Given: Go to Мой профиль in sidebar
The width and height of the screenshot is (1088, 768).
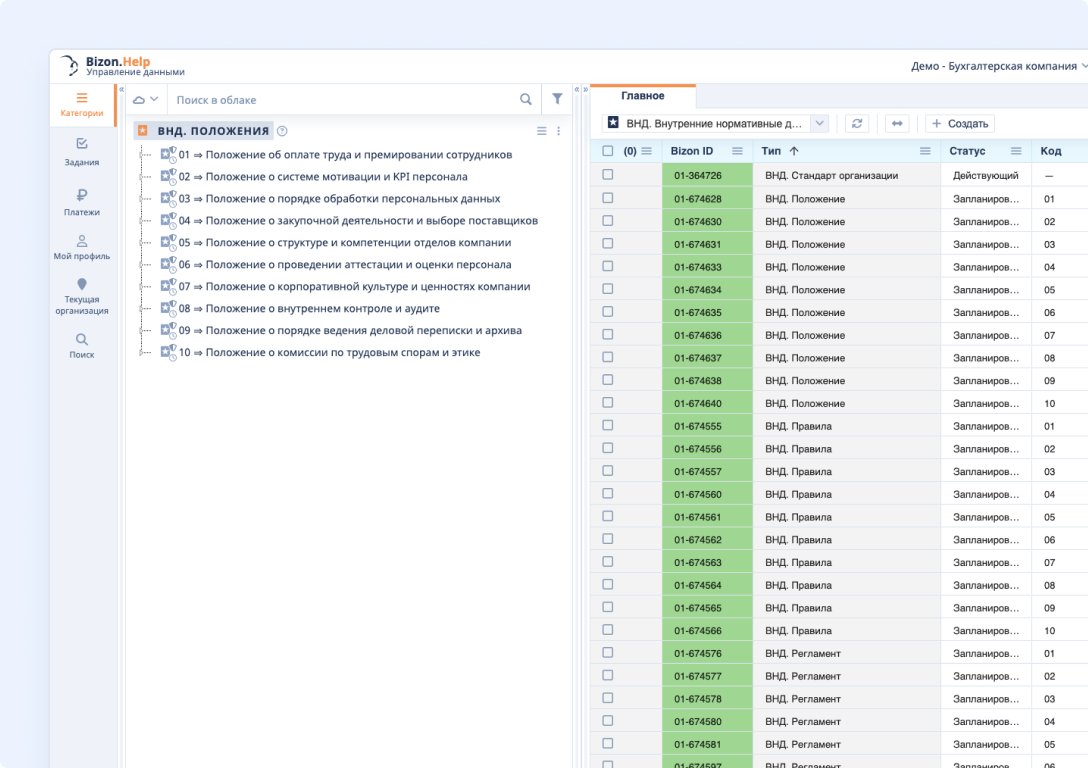Looking at the screenshot, I should click(x=82, y=247).
